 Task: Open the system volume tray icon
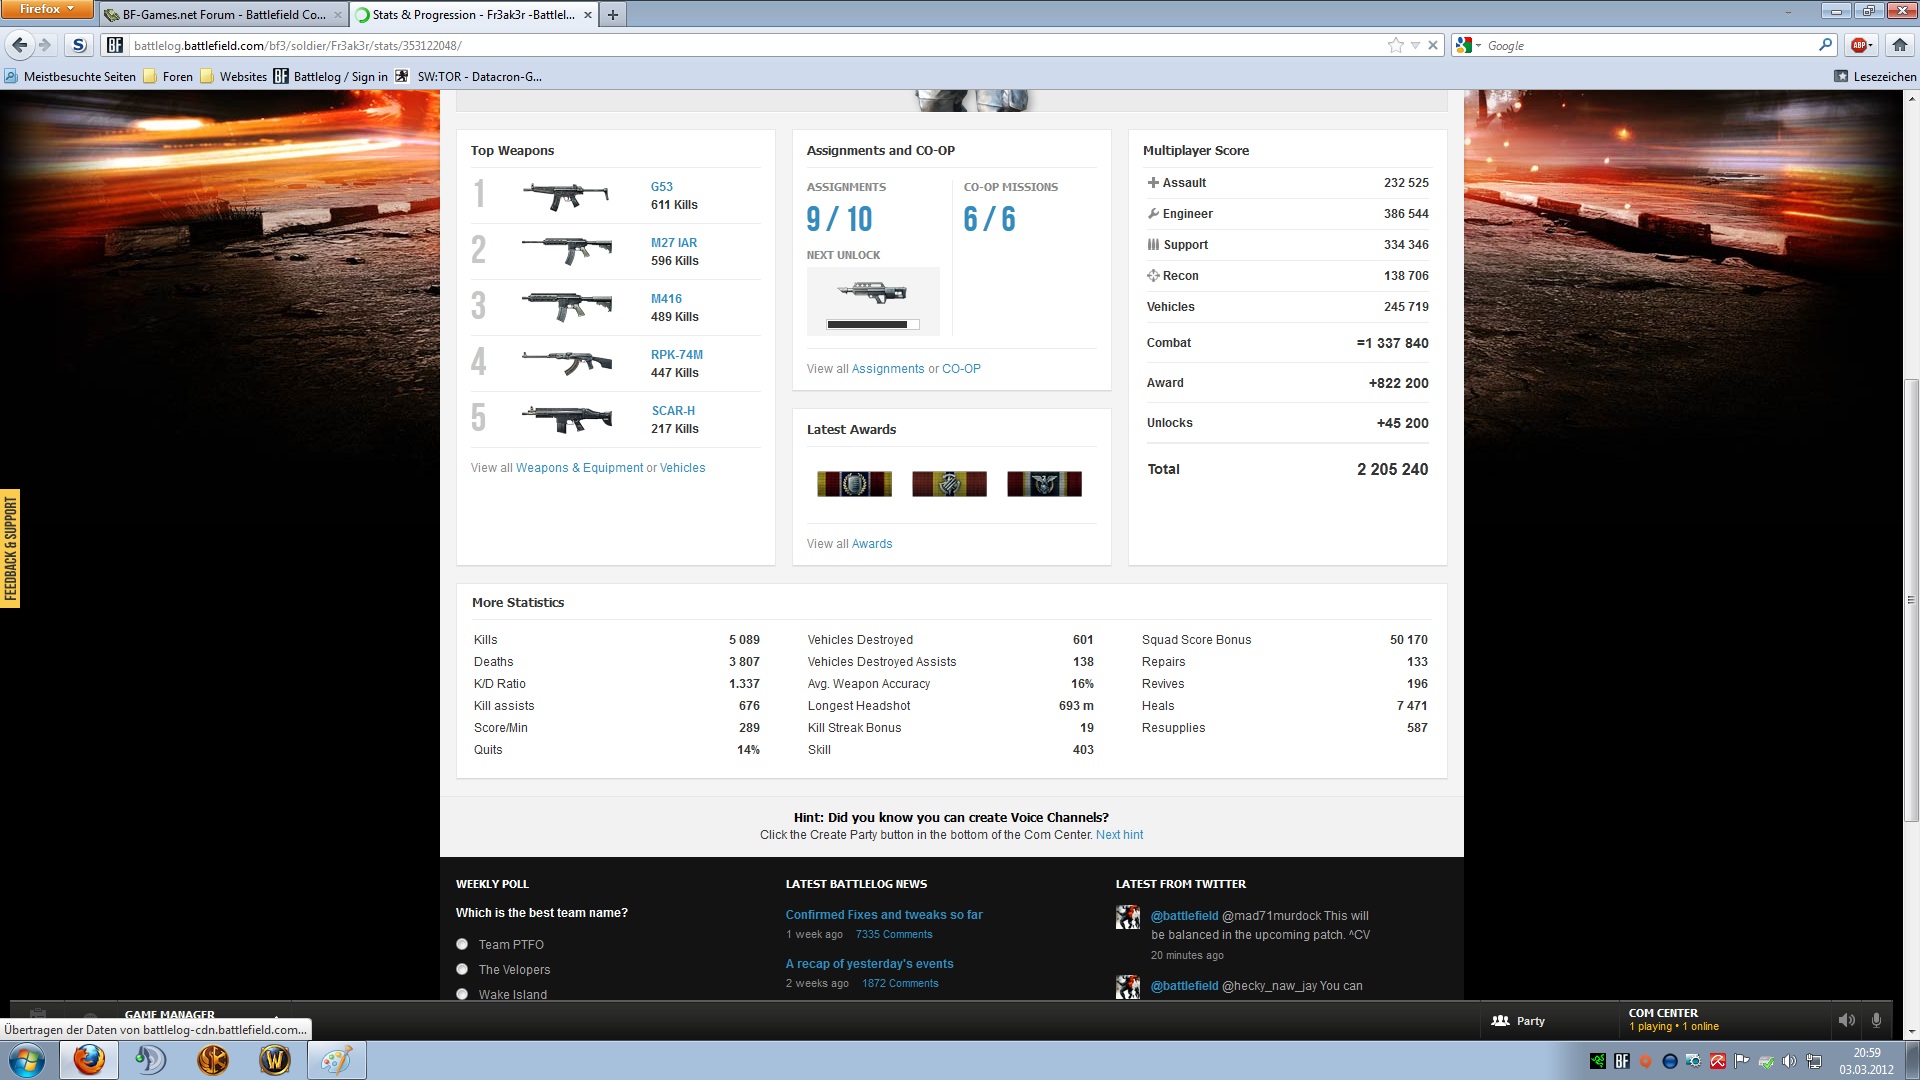[x=1789, y=1061]
